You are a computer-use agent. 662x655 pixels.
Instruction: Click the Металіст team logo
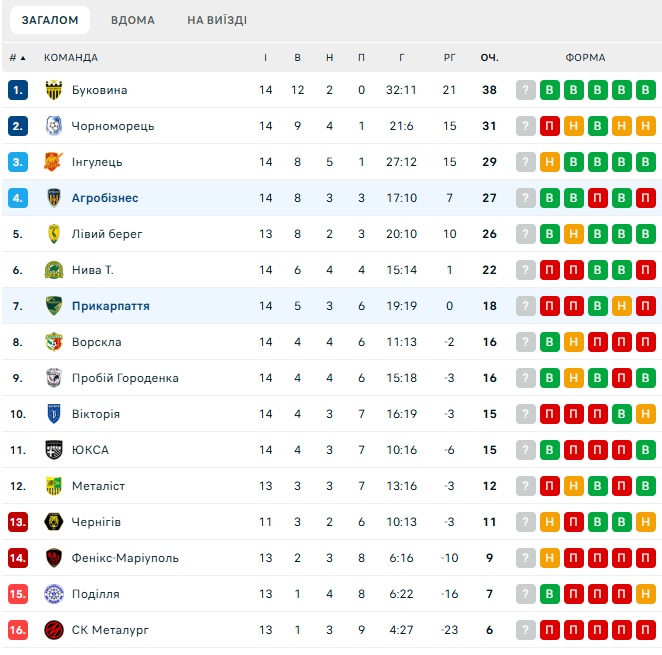coord(54,486)
